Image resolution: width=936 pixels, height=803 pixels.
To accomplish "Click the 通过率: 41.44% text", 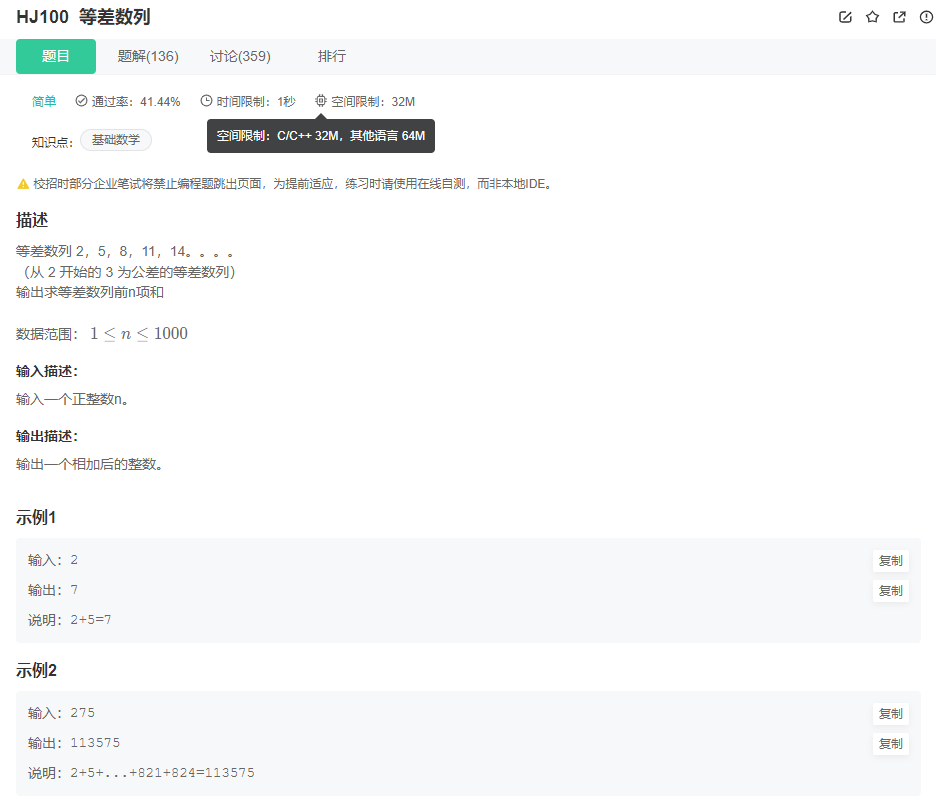I will [136, 101].
